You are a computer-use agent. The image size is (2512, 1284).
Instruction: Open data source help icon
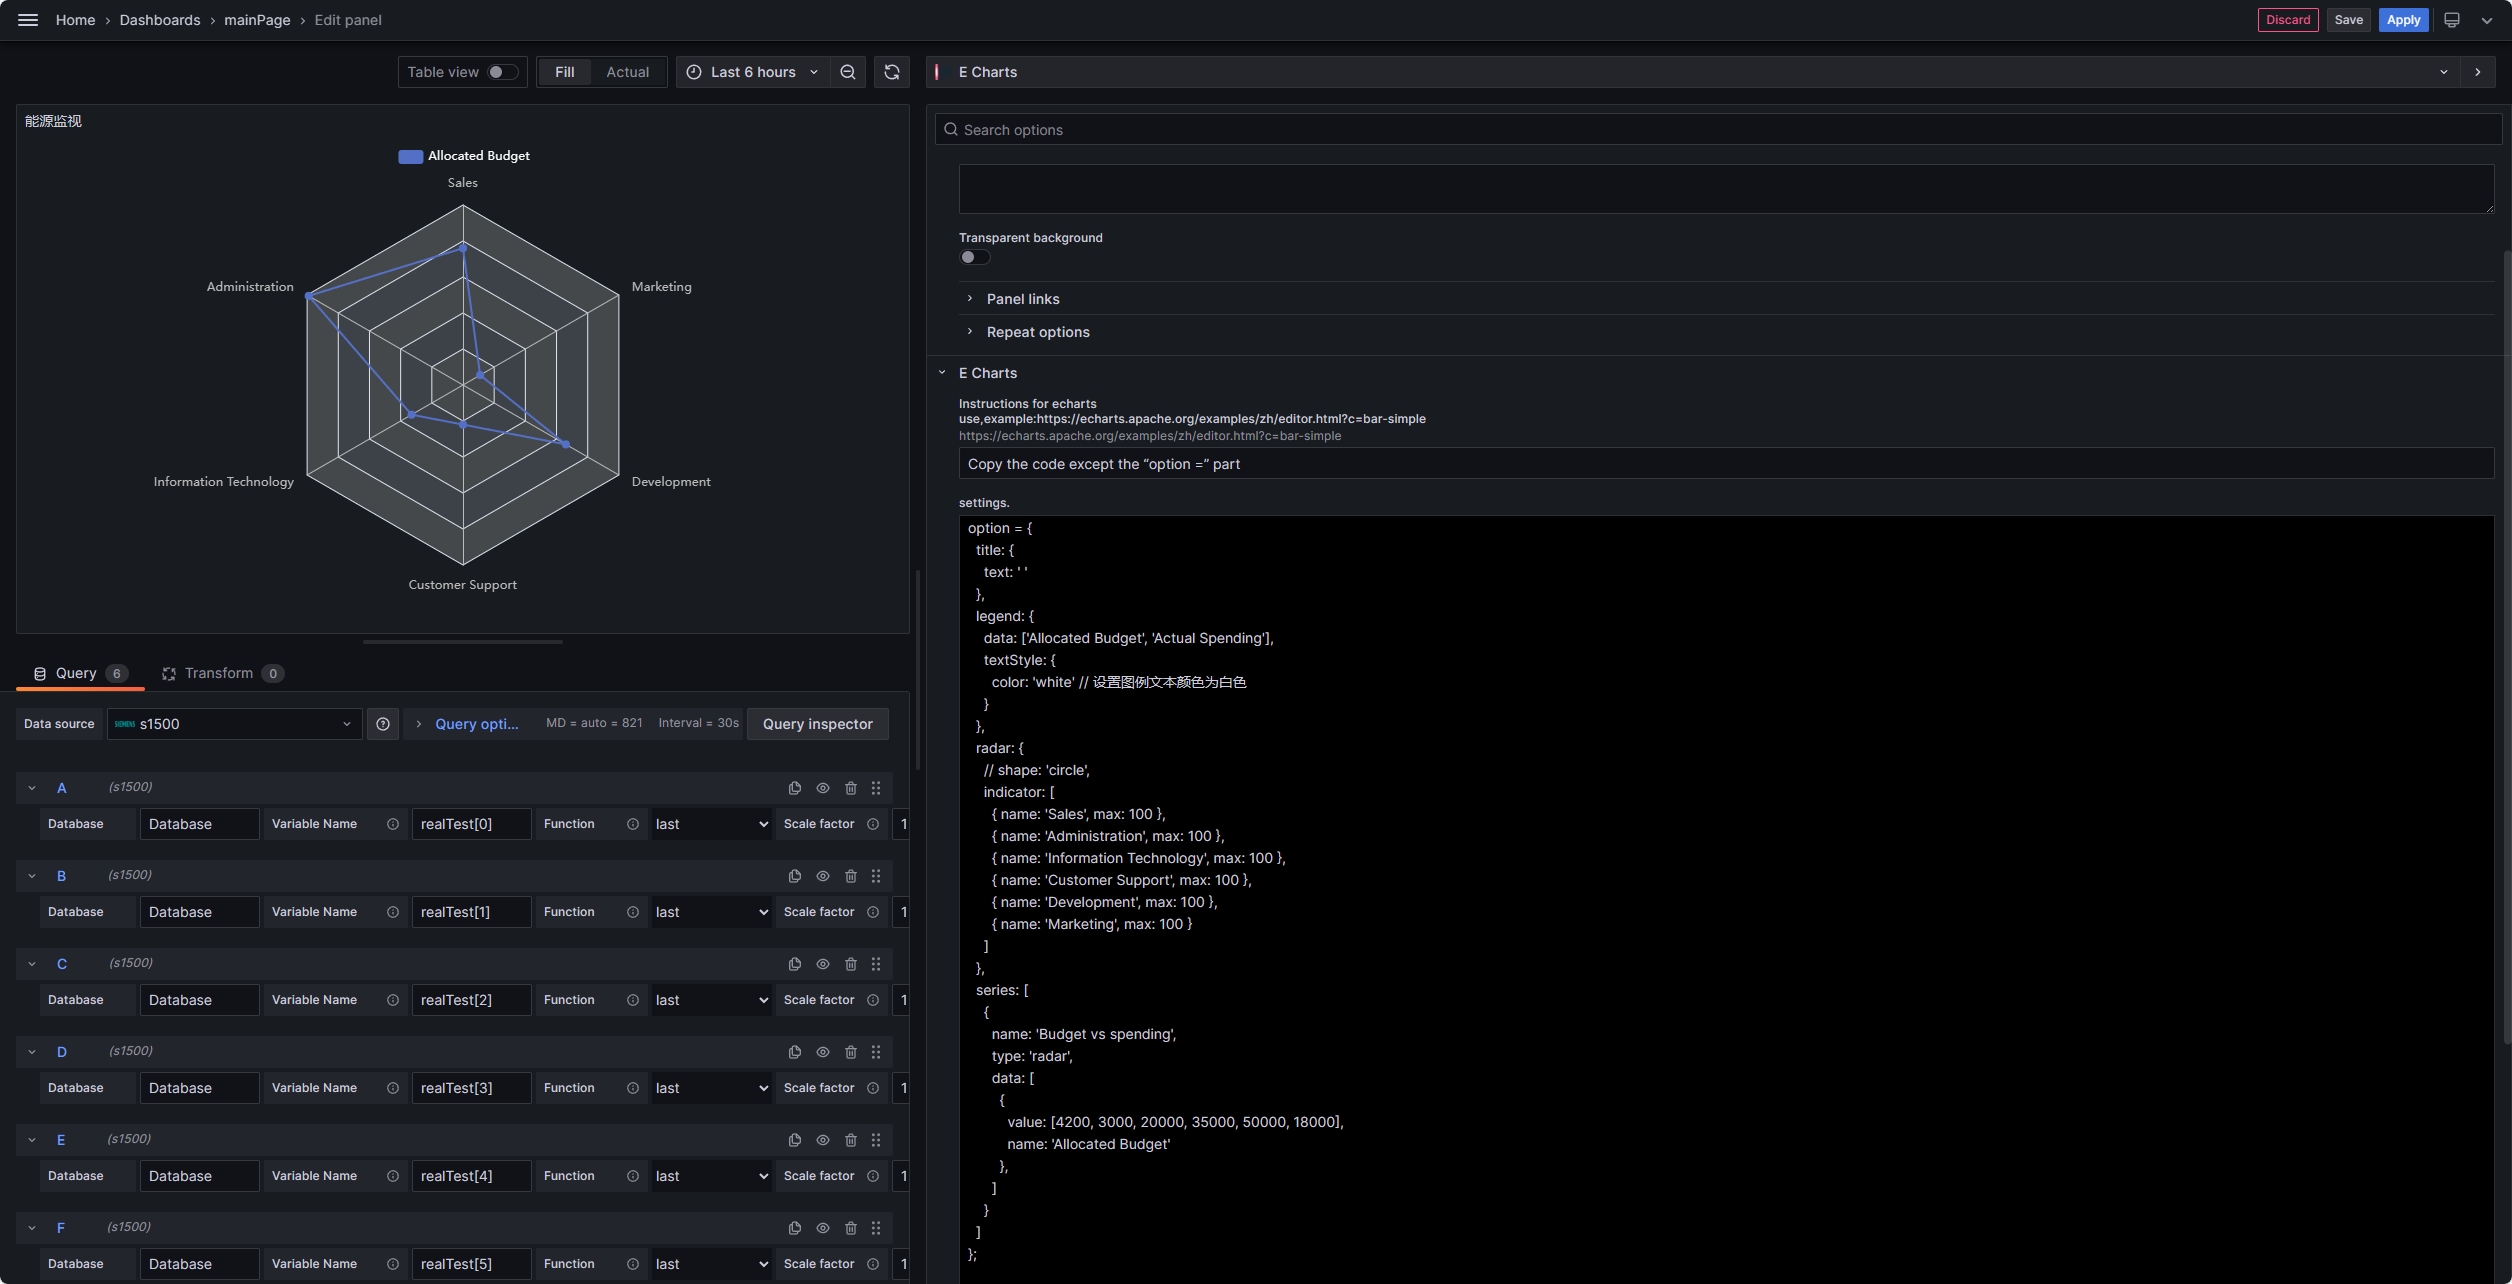[383, 724]
